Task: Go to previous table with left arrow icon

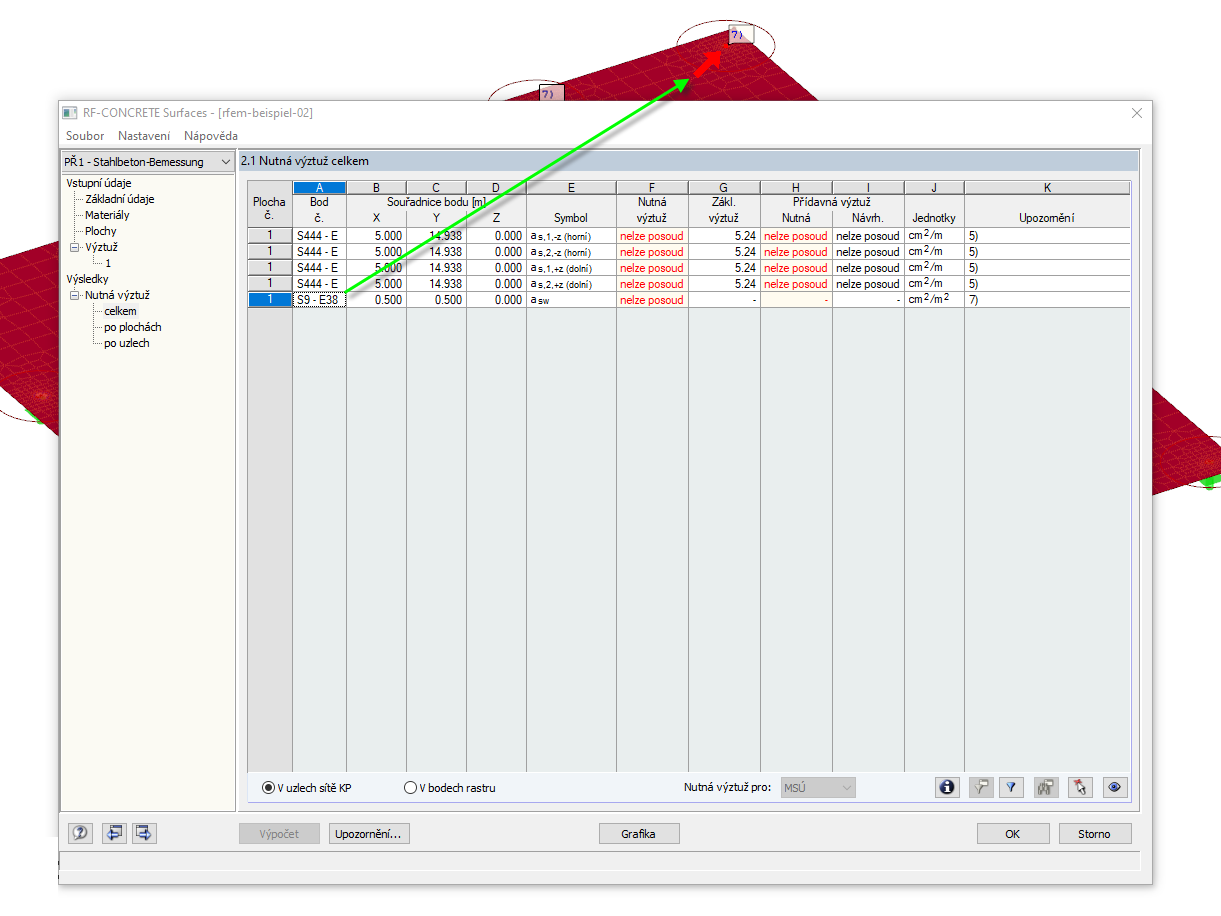Action: coord(114,833)
